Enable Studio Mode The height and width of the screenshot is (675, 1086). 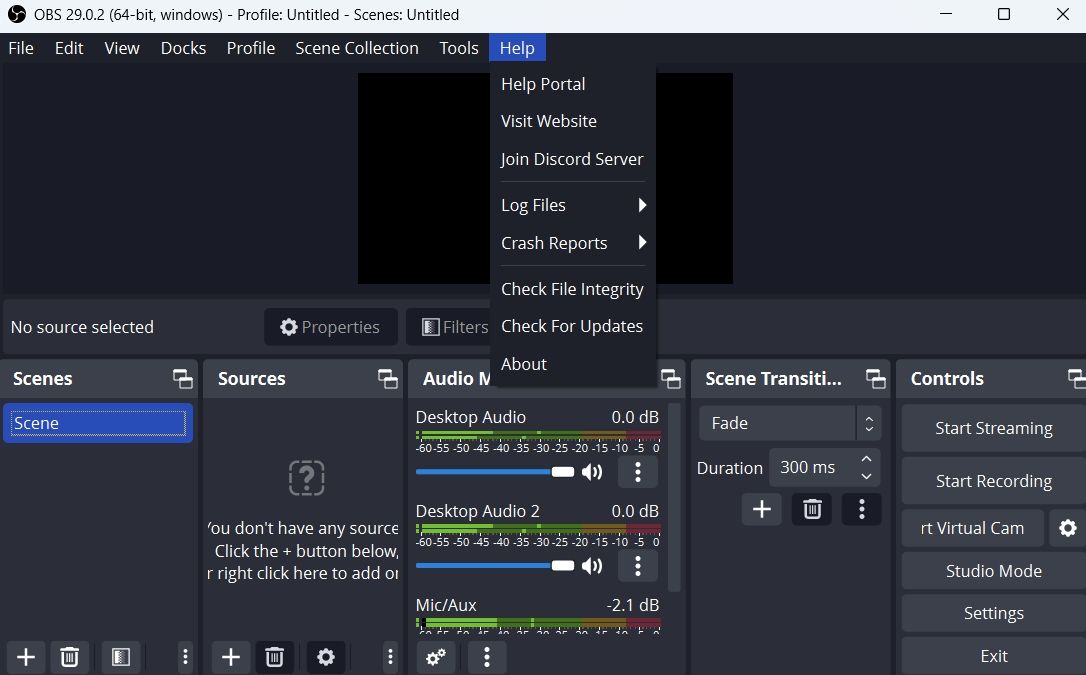(993, 570)
